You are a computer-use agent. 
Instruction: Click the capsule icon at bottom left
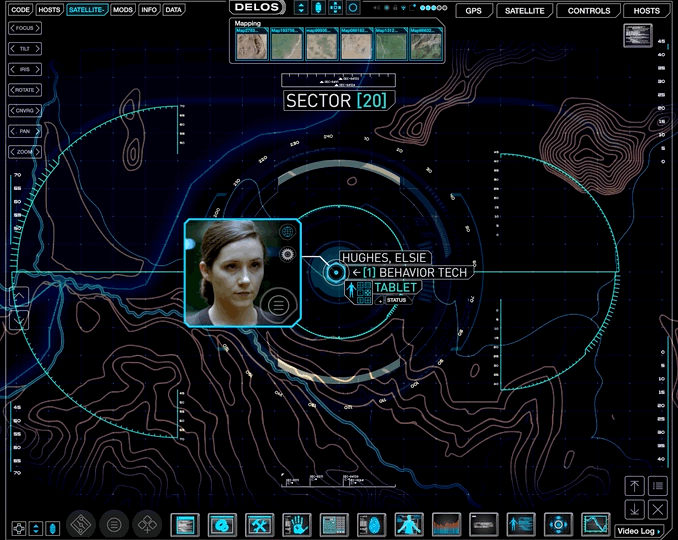point(52,528)
